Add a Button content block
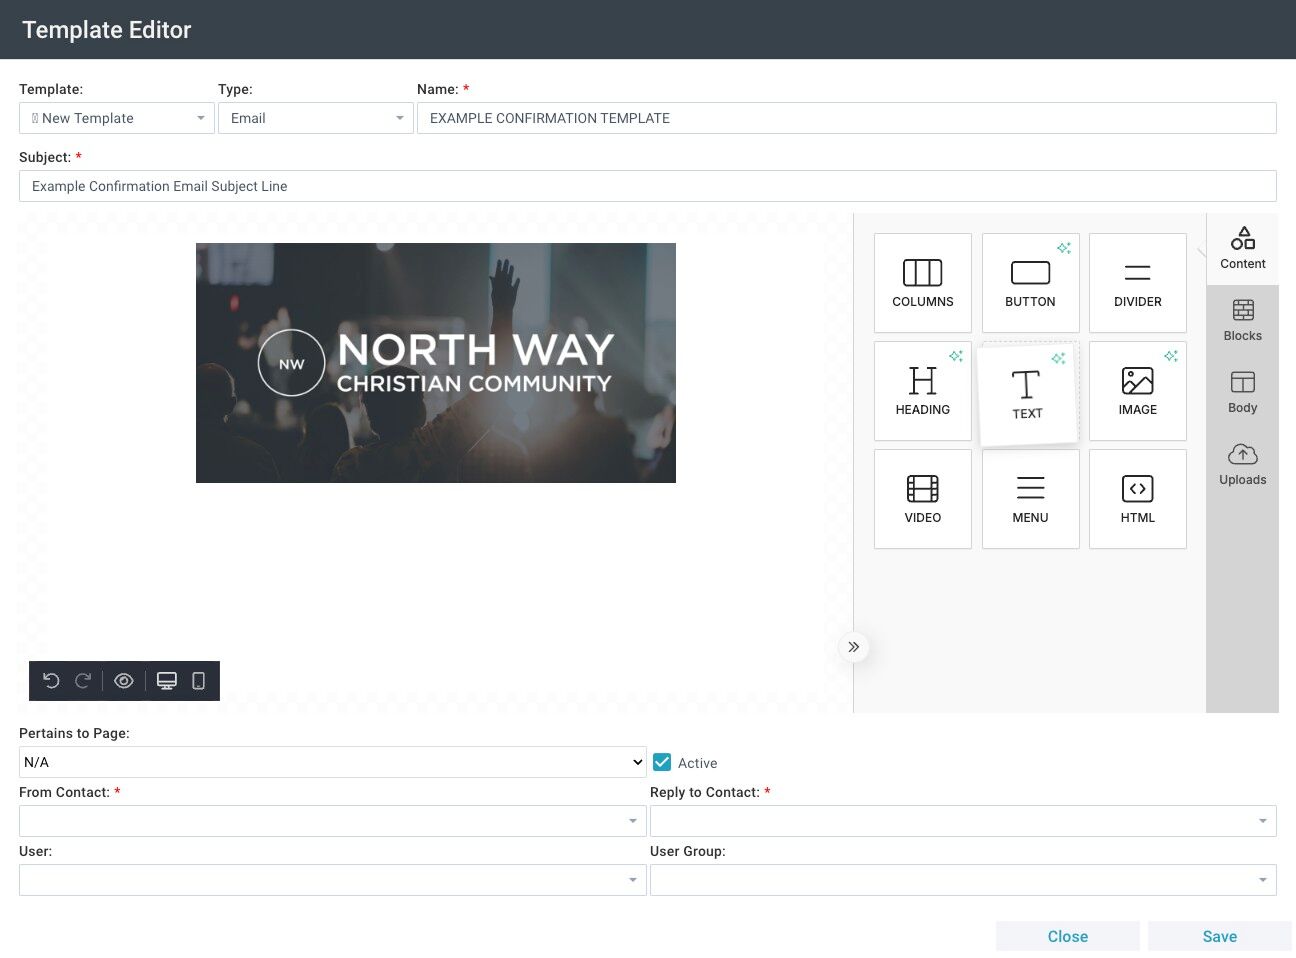This screenshot has height=958, width=1296. point(1031,283)
